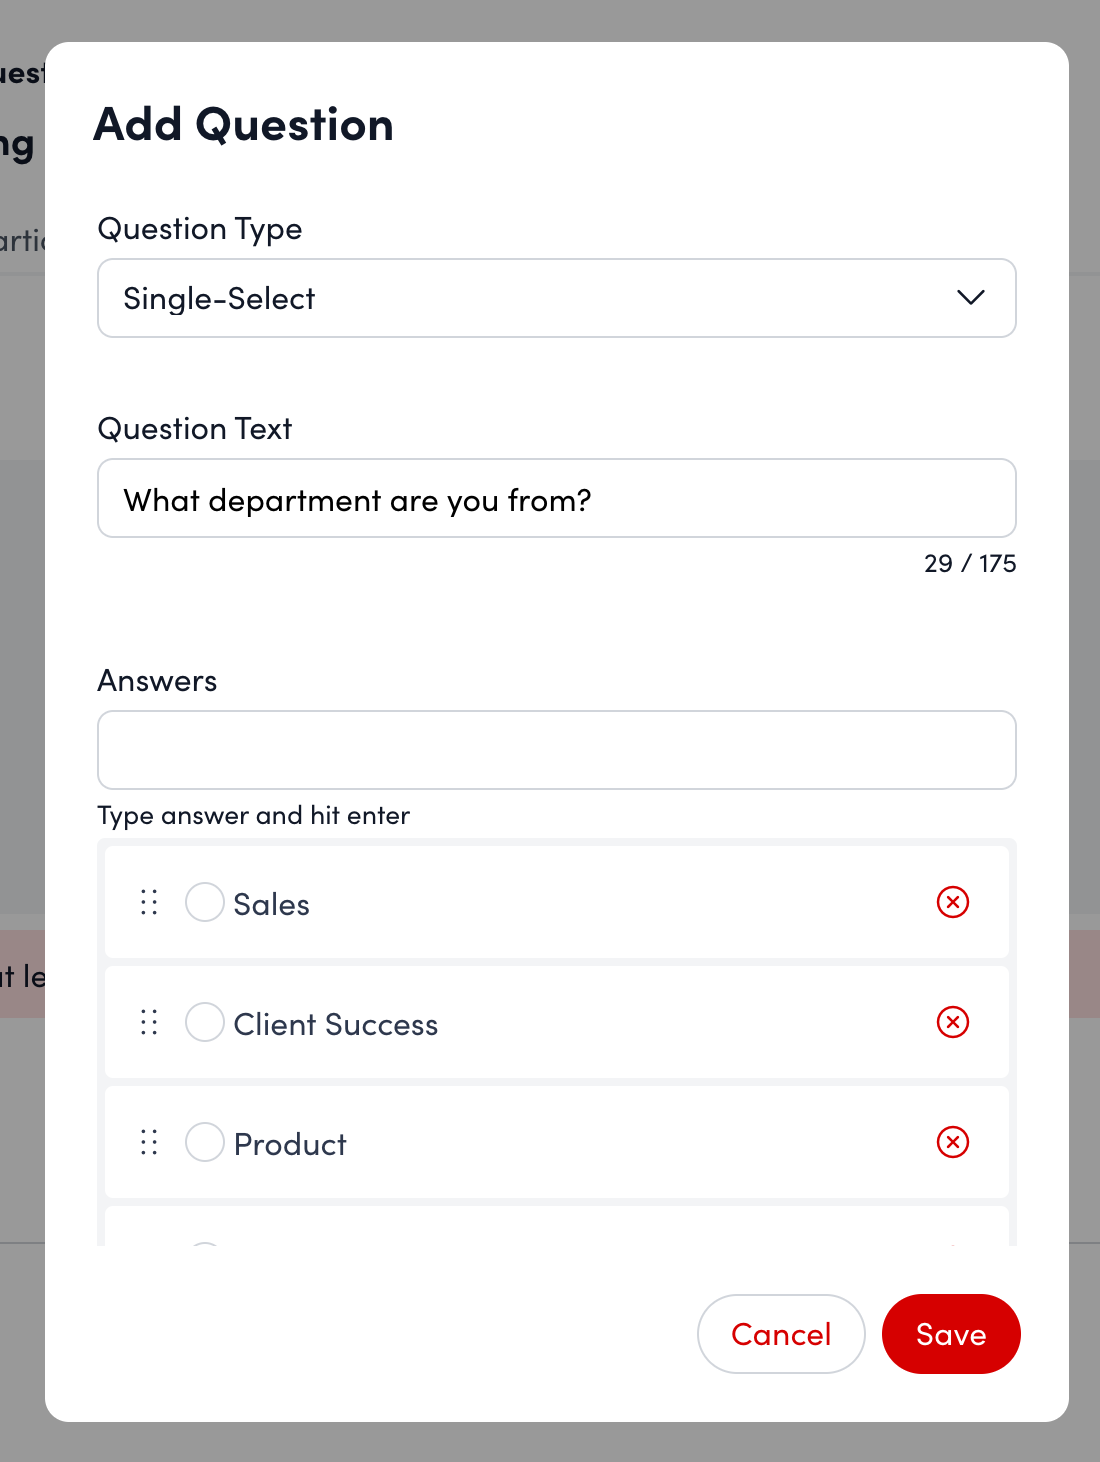1100x1462 pixels.
Task: Select the Sales radio button
Action: (204, 902)
